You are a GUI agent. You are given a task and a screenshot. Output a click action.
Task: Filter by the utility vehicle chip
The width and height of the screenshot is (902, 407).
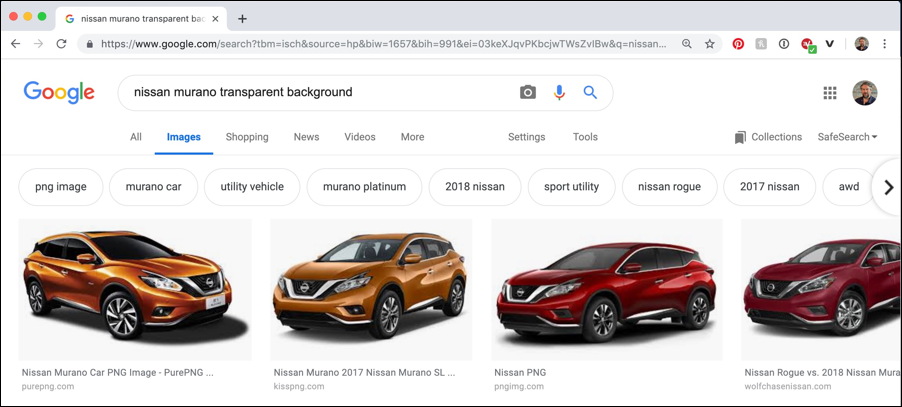(x=252, y=187)
